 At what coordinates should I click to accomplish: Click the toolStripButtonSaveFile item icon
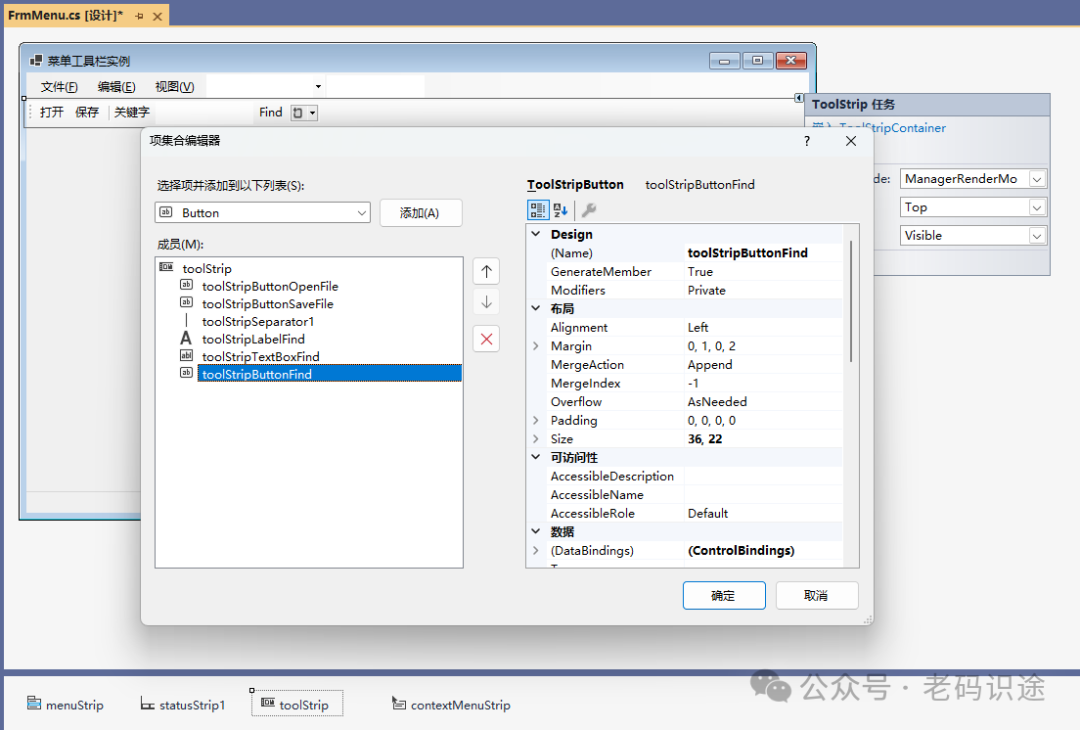pos(187,302)
